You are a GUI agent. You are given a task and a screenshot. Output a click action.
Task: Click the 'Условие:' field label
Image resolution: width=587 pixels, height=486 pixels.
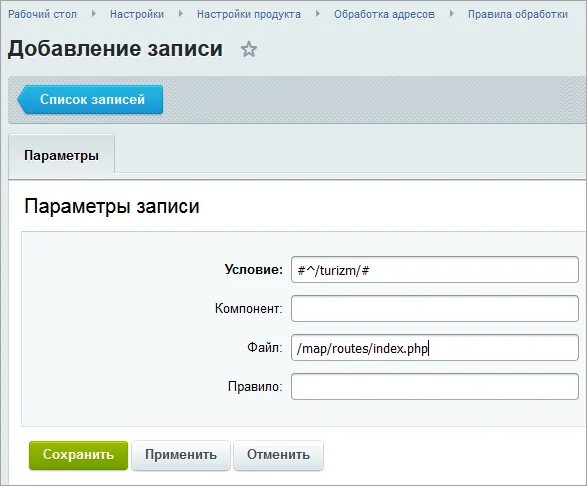253,270
